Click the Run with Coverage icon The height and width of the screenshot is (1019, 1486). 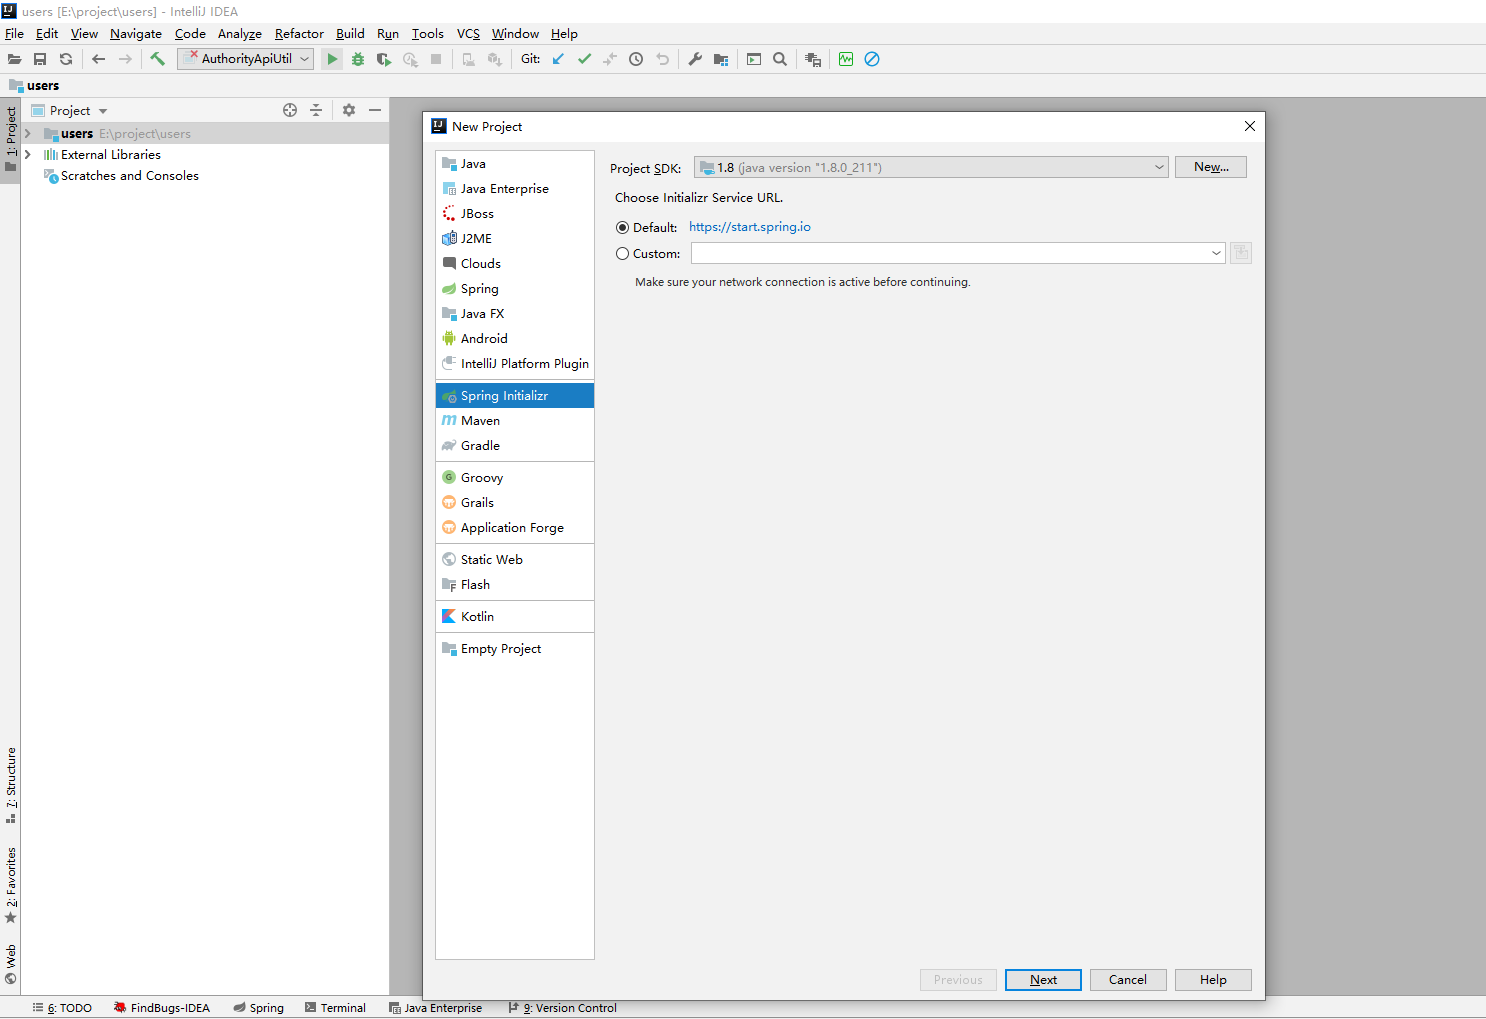pyautogui.click(x=384, y=59)
